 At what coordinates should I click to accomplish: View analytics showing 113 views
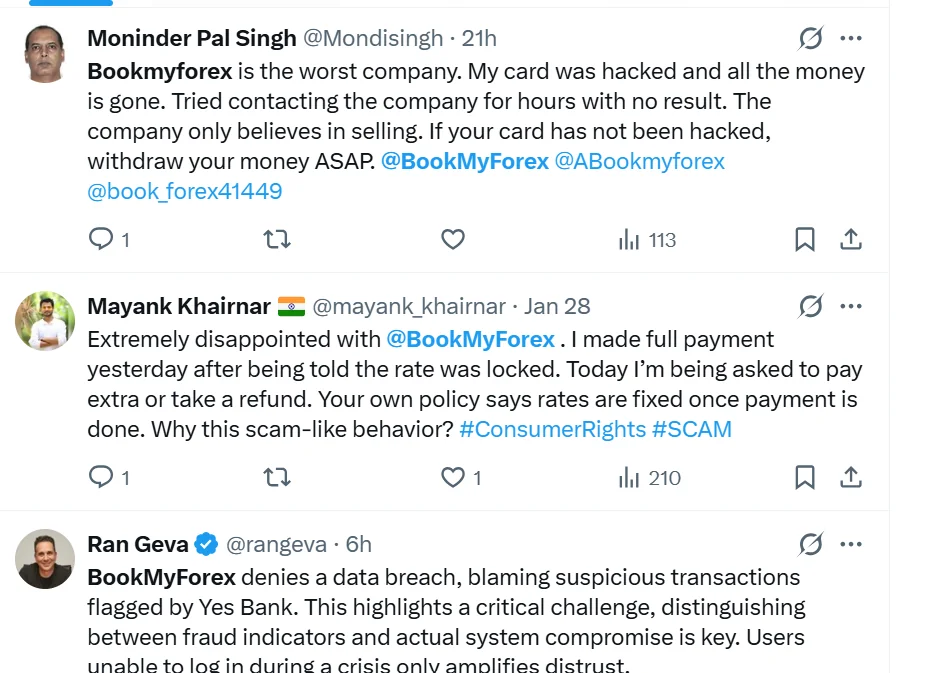point(647,240)
